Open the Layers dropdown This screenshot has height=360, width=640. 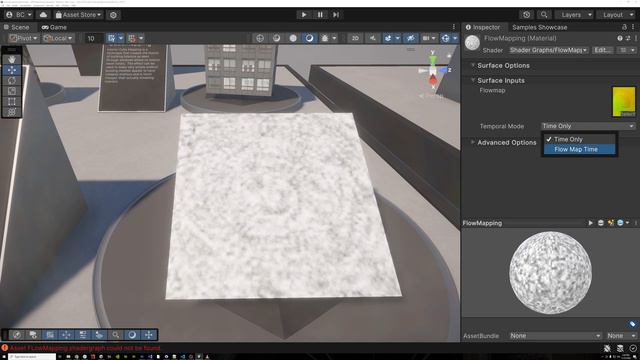tap(575, 15)
